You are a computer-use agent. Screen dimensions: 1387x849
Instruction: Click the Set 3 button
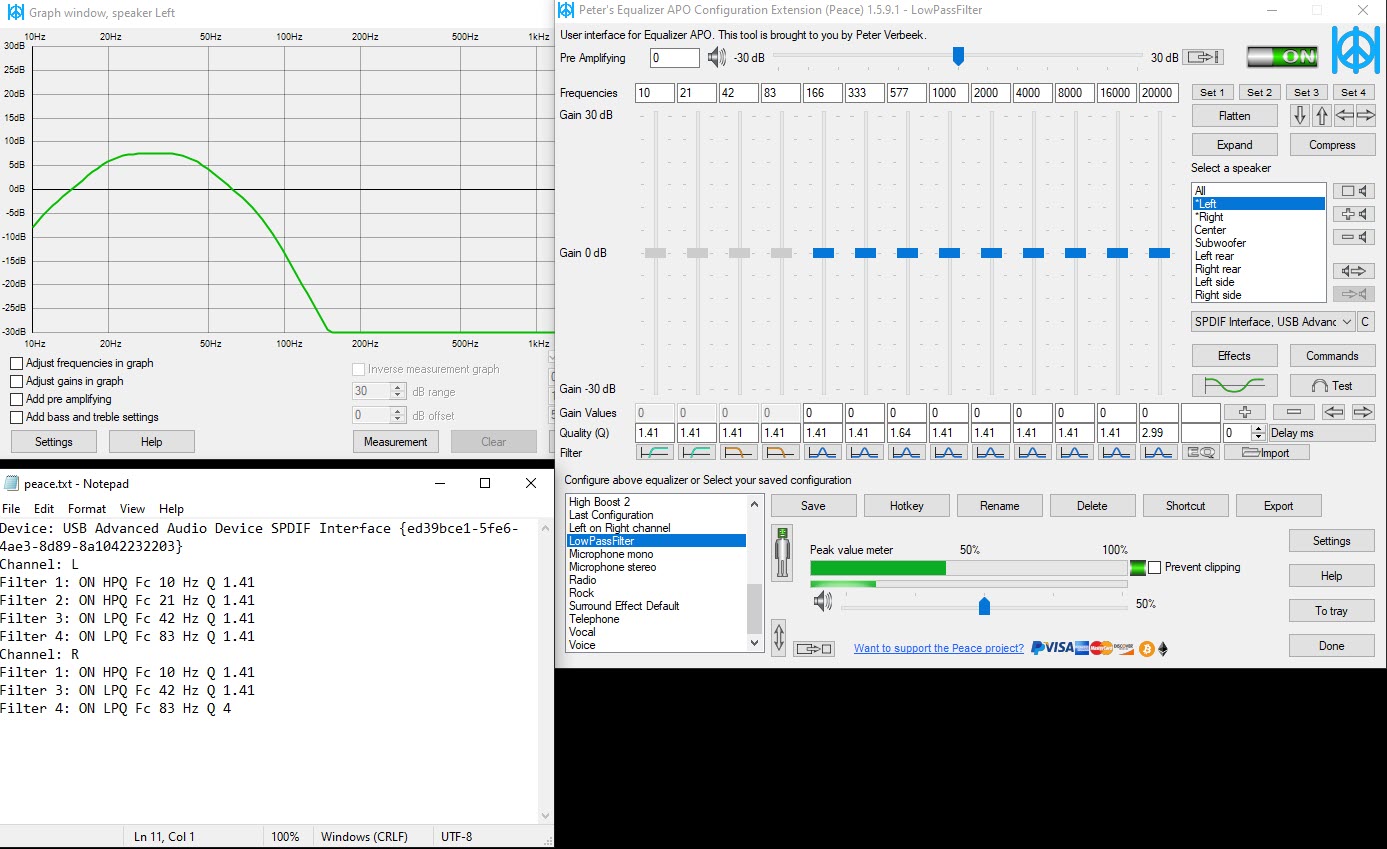(1306, 92)
